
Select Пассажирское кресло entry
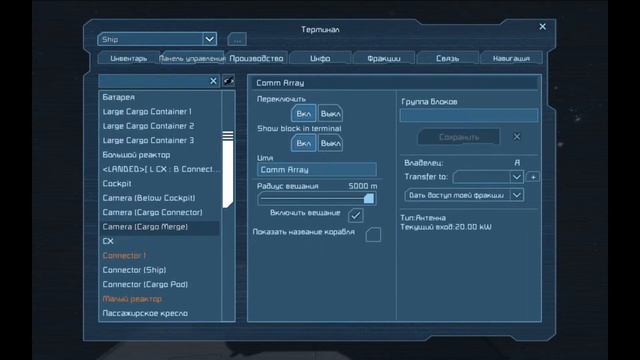point(159,313)
